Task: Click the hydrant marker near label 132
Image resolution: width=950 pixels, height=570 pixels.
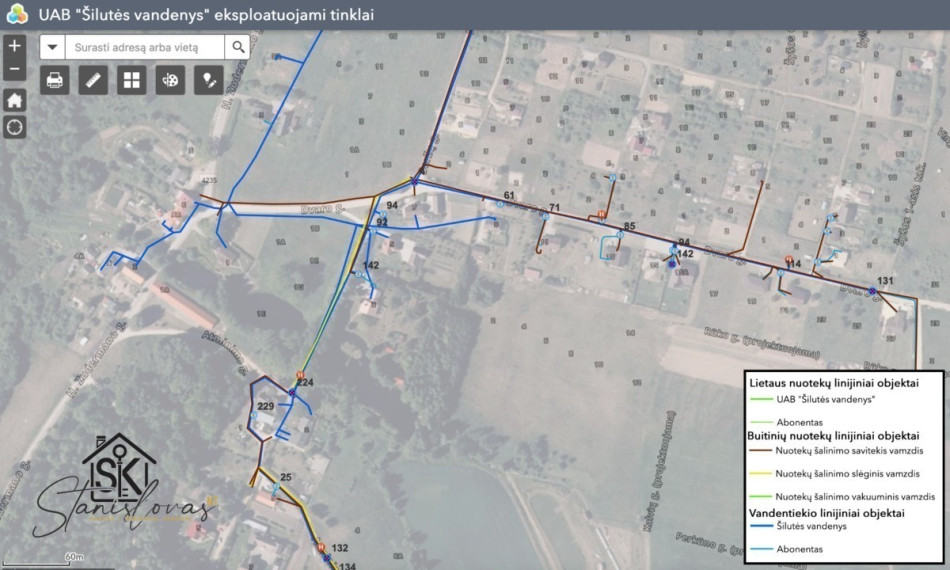Action: (322, 548)
